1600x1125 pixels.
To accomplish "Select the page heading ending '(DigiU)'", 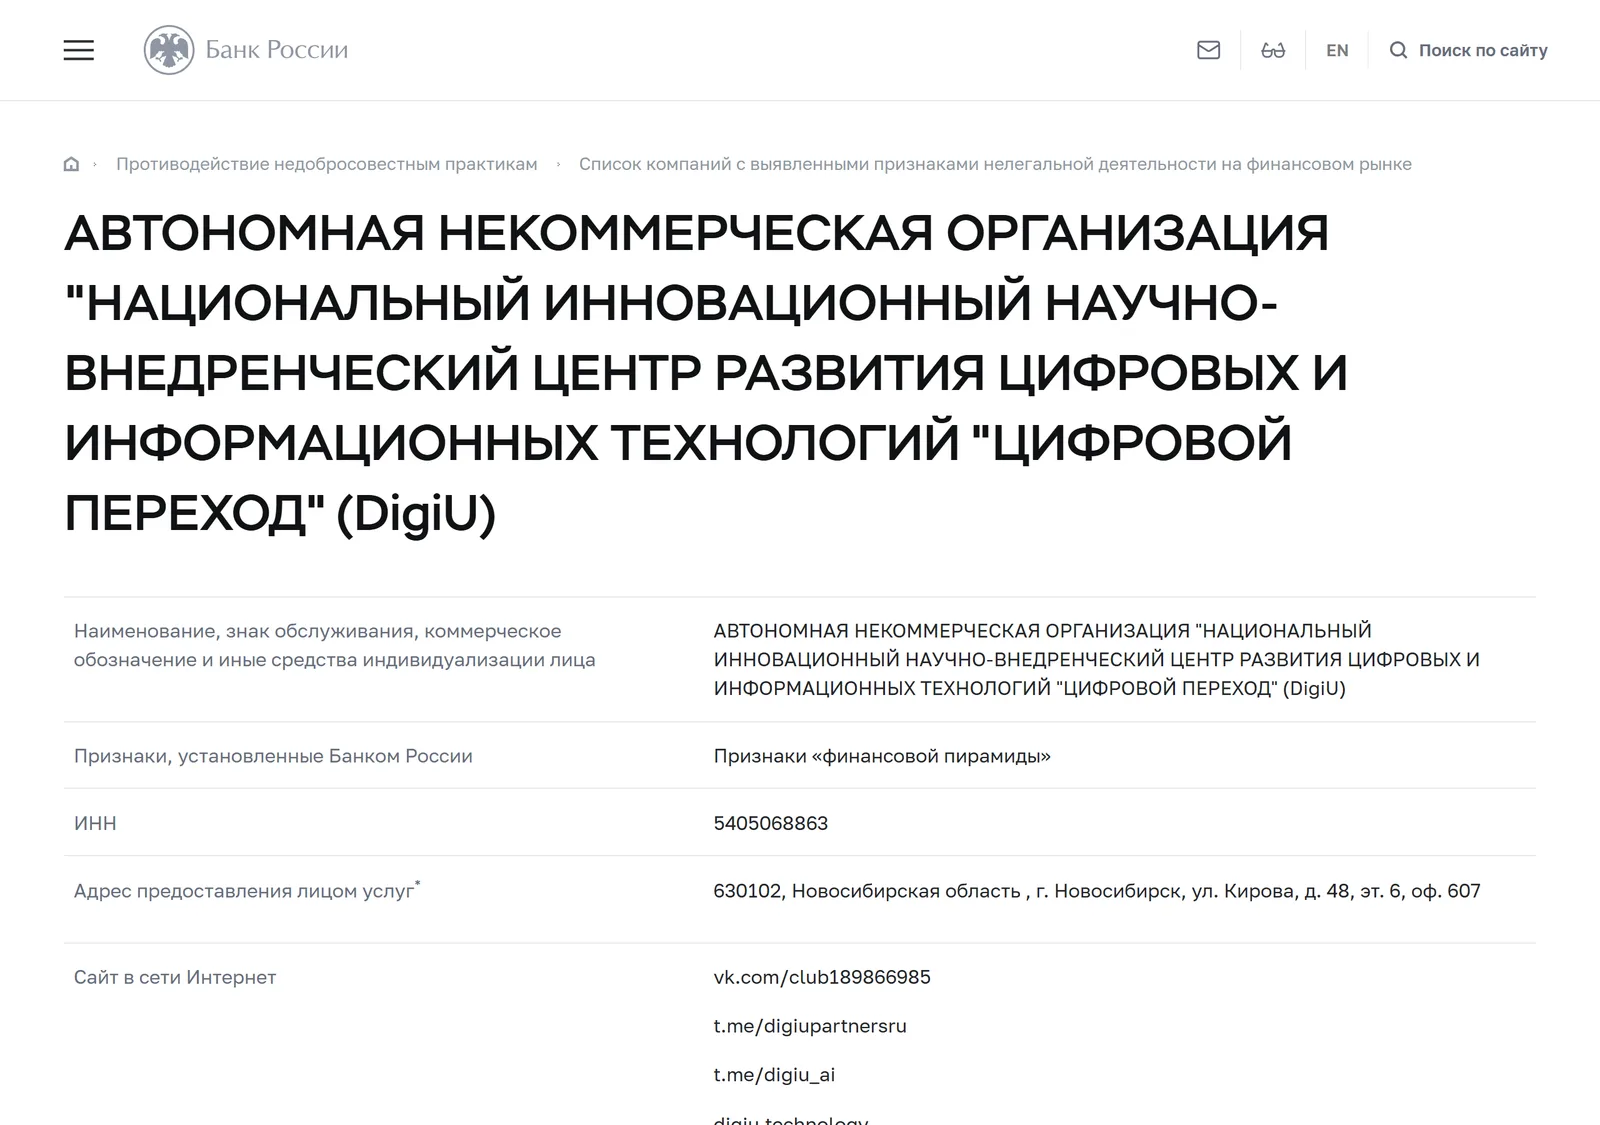I will click(706, 374).
